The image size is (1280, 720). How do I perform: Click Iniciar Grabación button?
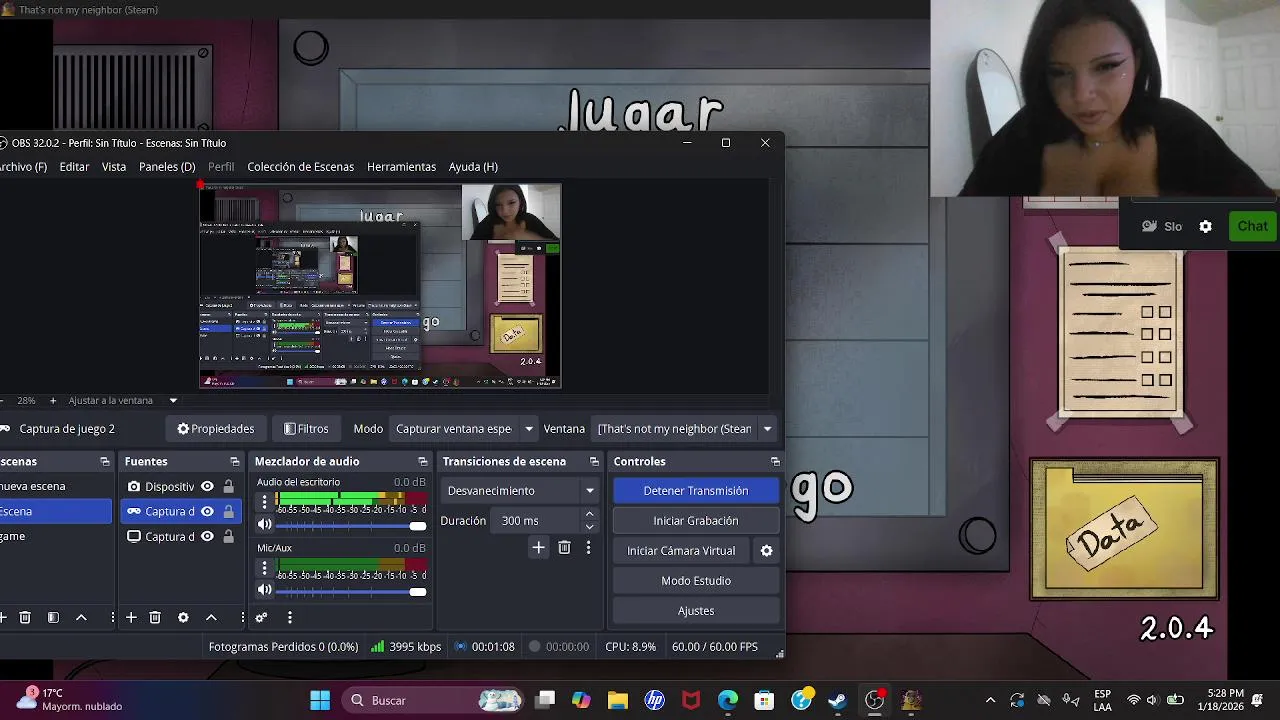(x=696, y=521)
